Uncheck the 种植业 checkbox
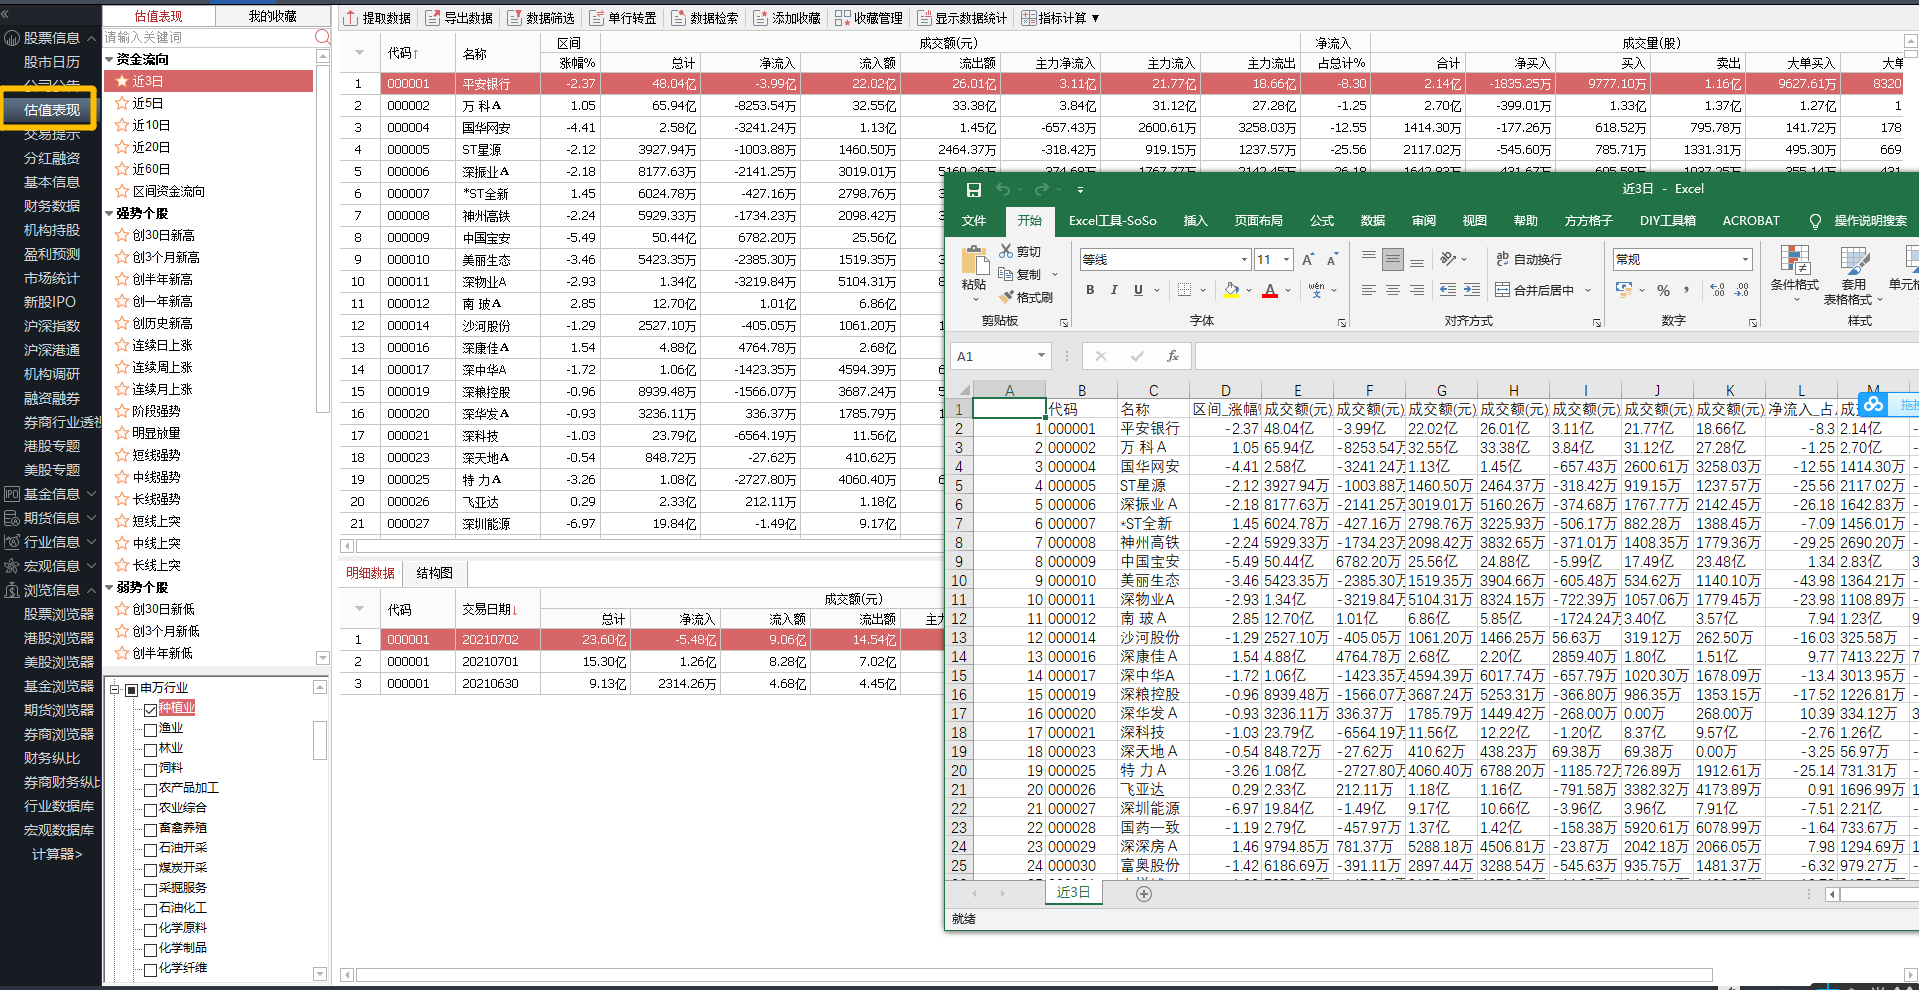1919x990 pixels. tap(151, 709)
